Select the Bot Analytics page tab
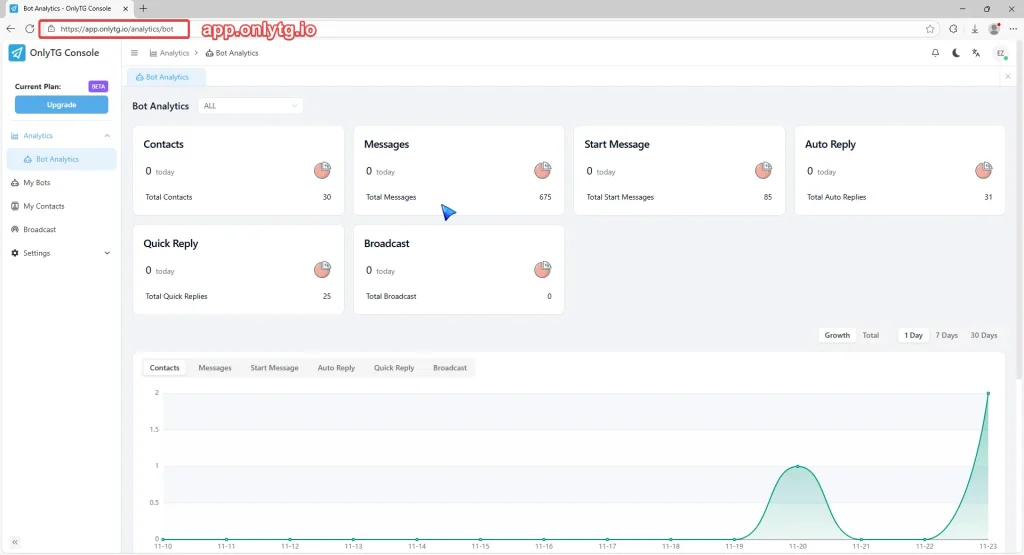Image resolution: width=1024 pixels, height=555 pixels. [x=167, y=77]
